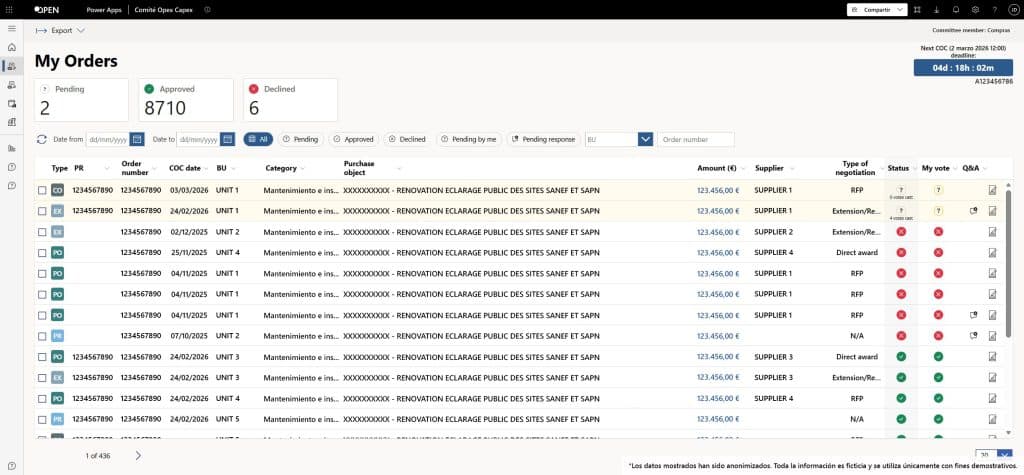1024x475 pixels.
Task: Open the notifications bell
Action: tap(956, 10)
